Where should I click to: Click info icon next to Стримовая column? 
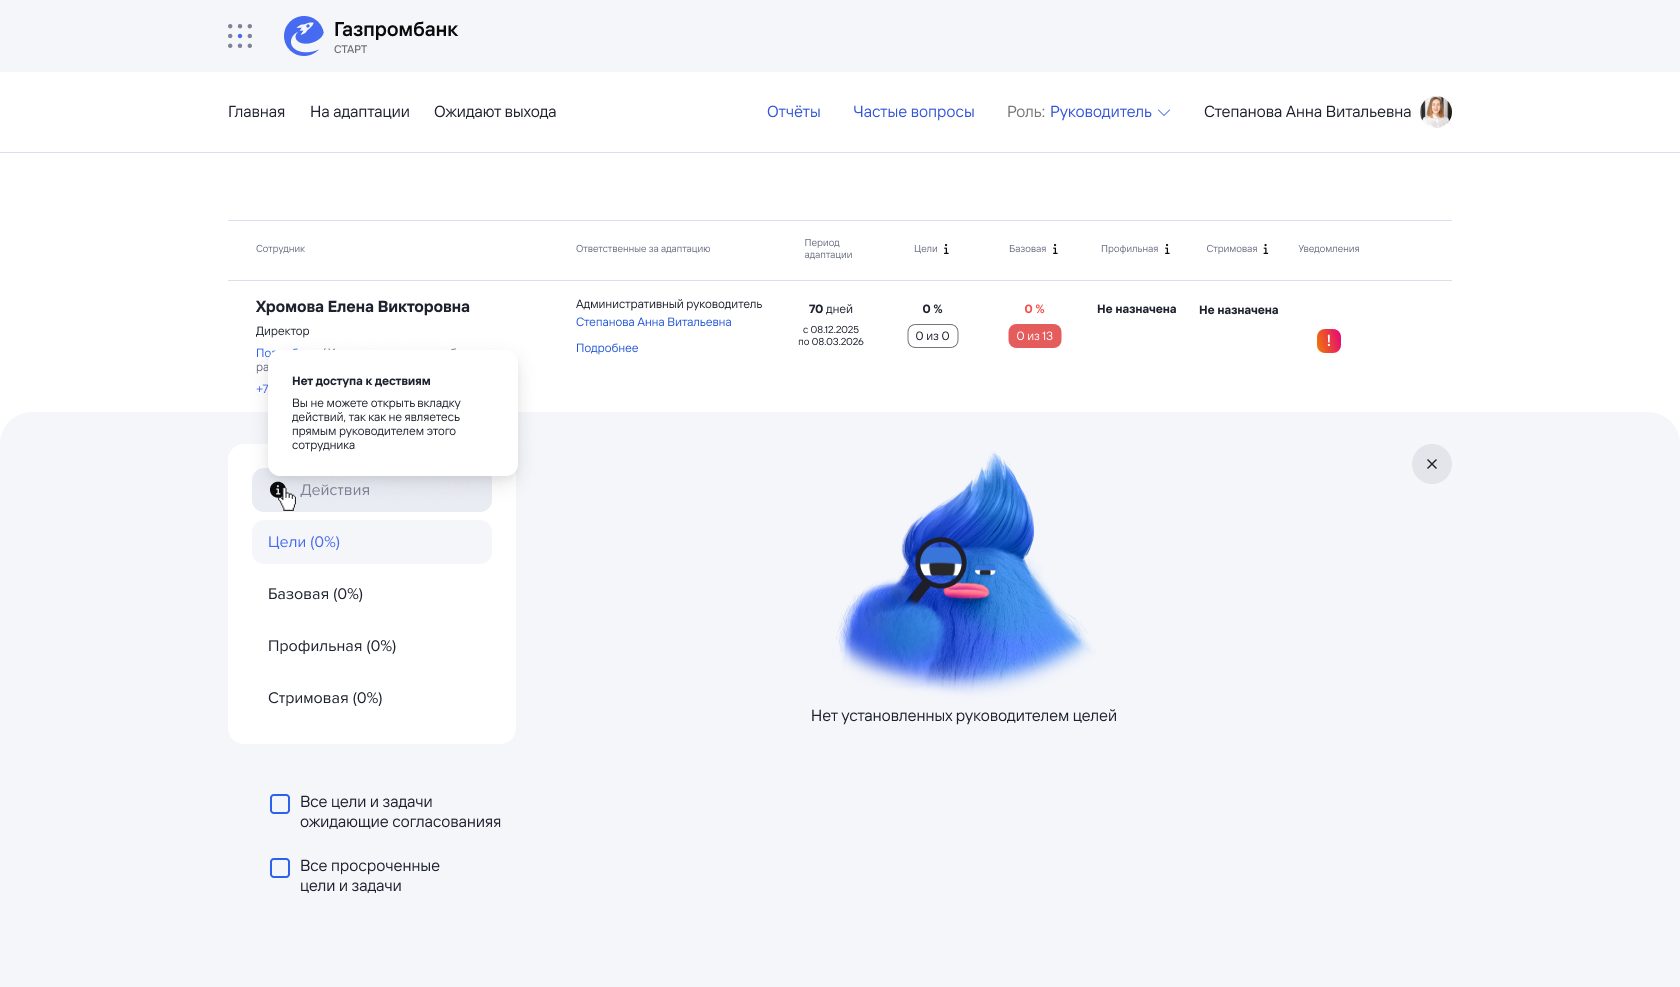pyautogui.click(x=1266, y=249)
